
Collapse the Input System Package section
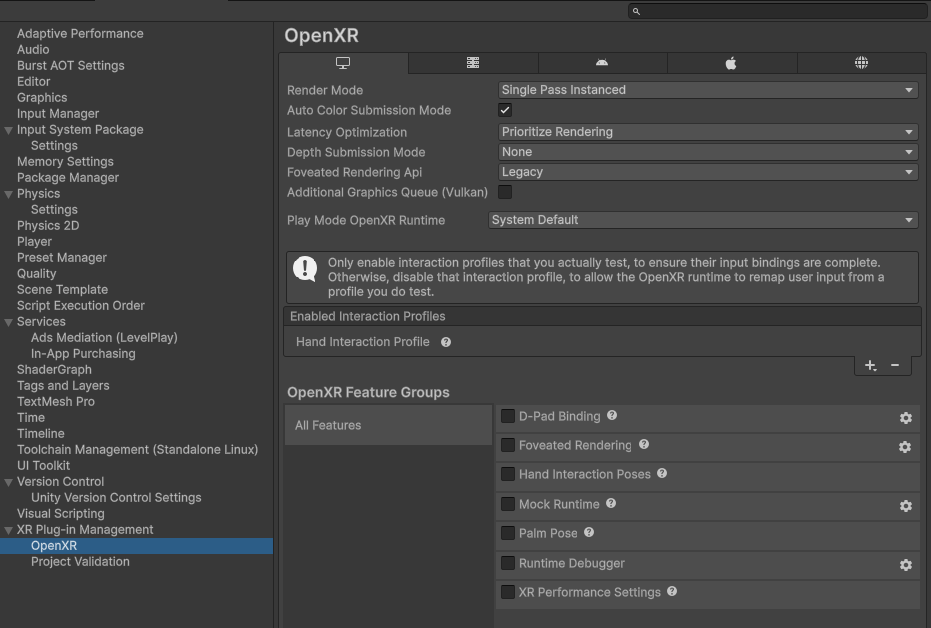[x=8, y=130]
